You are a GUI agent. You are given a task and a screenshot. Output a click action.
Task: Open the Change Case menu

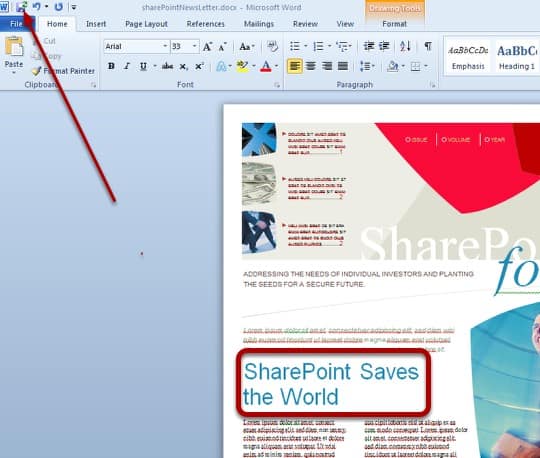[247, 46]
